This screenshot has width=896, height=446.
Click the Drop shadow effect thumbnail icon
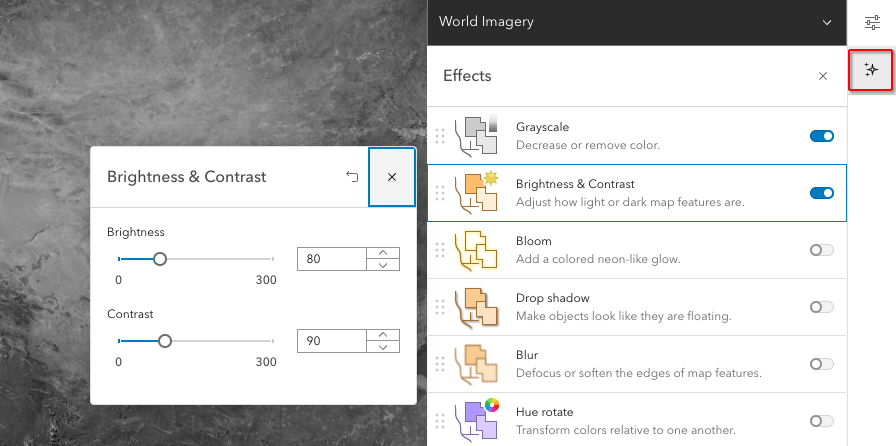coord(477,307)
